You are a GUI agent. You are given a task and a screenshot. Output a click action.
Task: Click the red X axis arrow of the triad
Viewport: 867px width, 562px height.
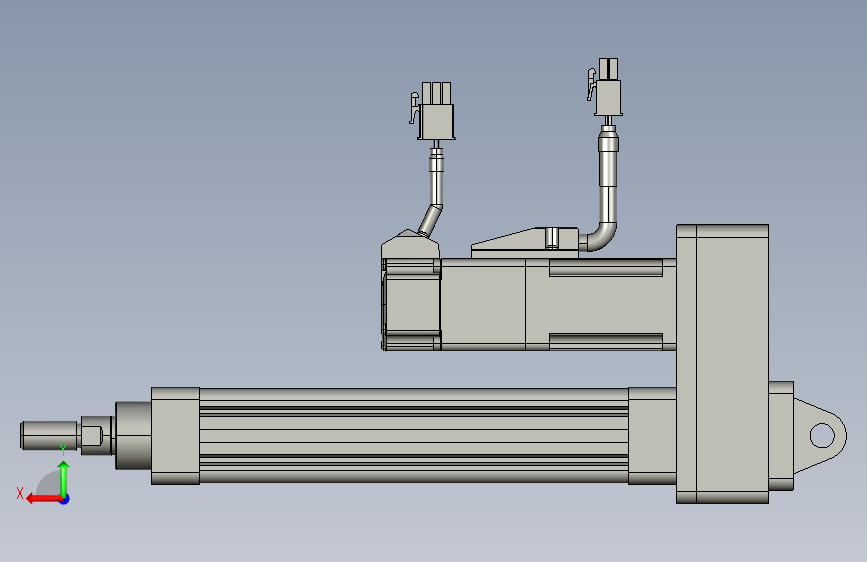point(44,499)
